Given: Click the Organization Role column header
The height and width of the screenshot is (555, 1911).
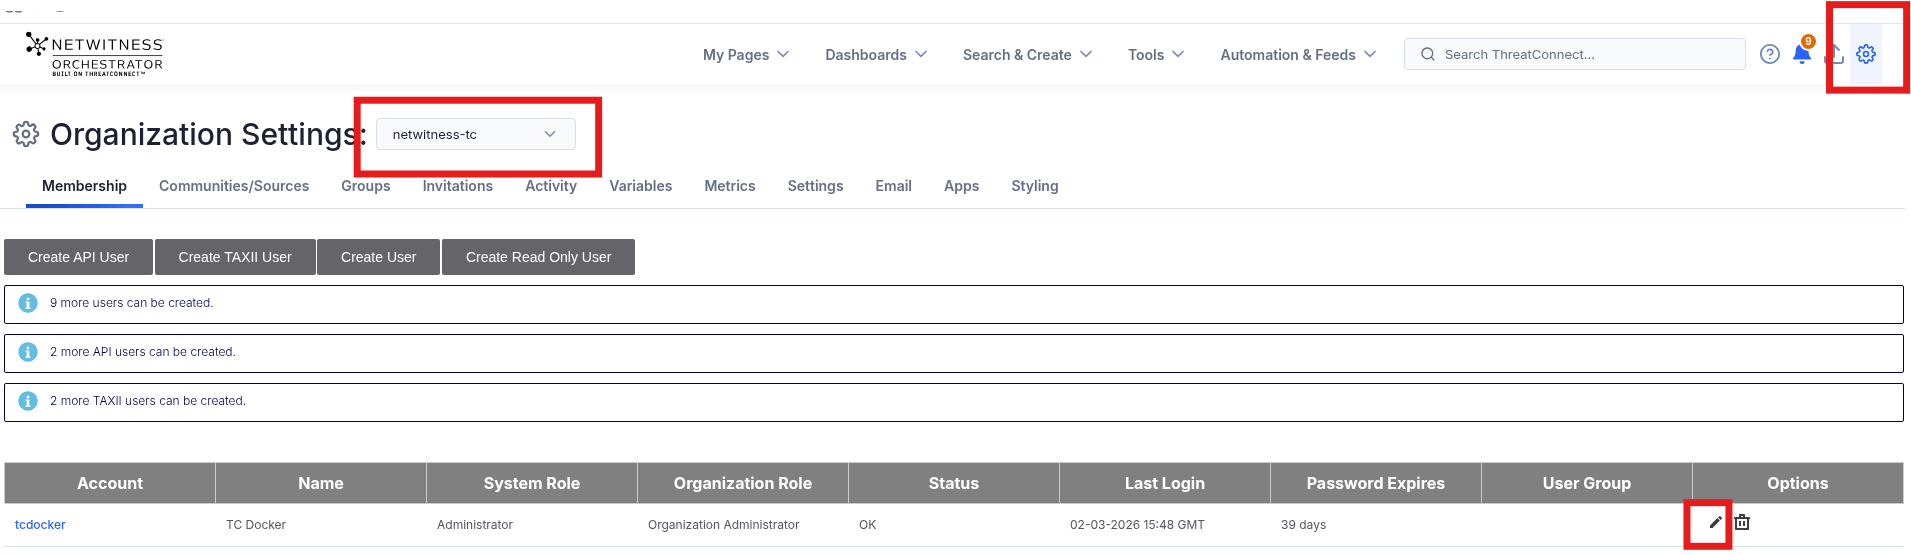Looking at the screenshot, I should point(743,483).
